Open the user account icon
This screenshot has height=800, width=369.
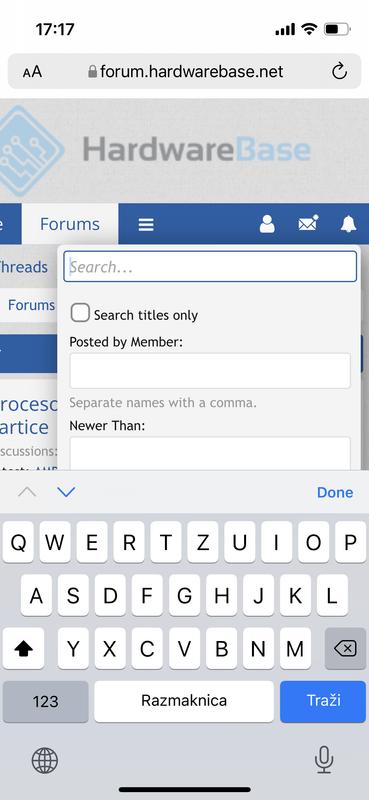coord(267,224)
